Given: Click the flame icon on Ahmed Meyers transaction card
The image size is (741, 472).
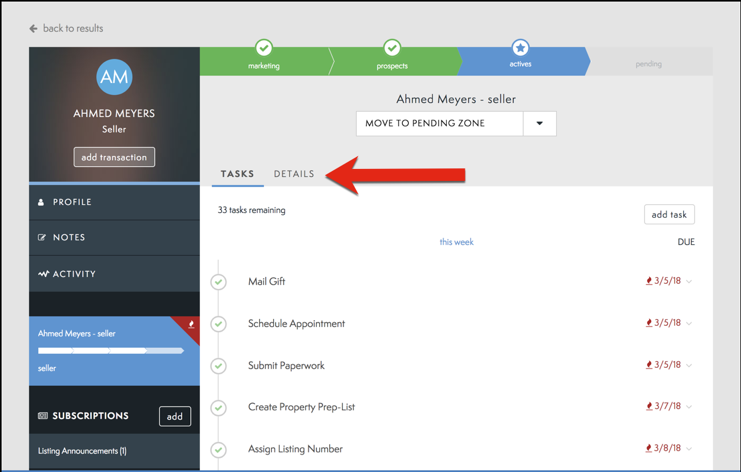Looking at the screenshot, I should (191, 325).
